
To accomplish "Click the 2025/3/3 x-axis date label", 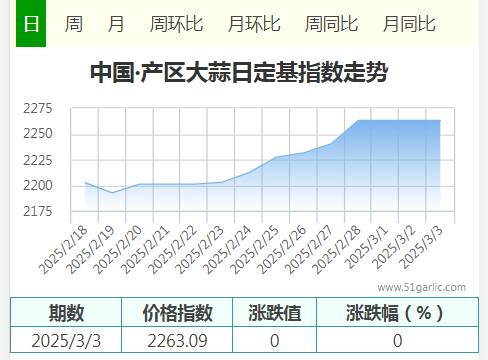I will [x=421, y=247].
